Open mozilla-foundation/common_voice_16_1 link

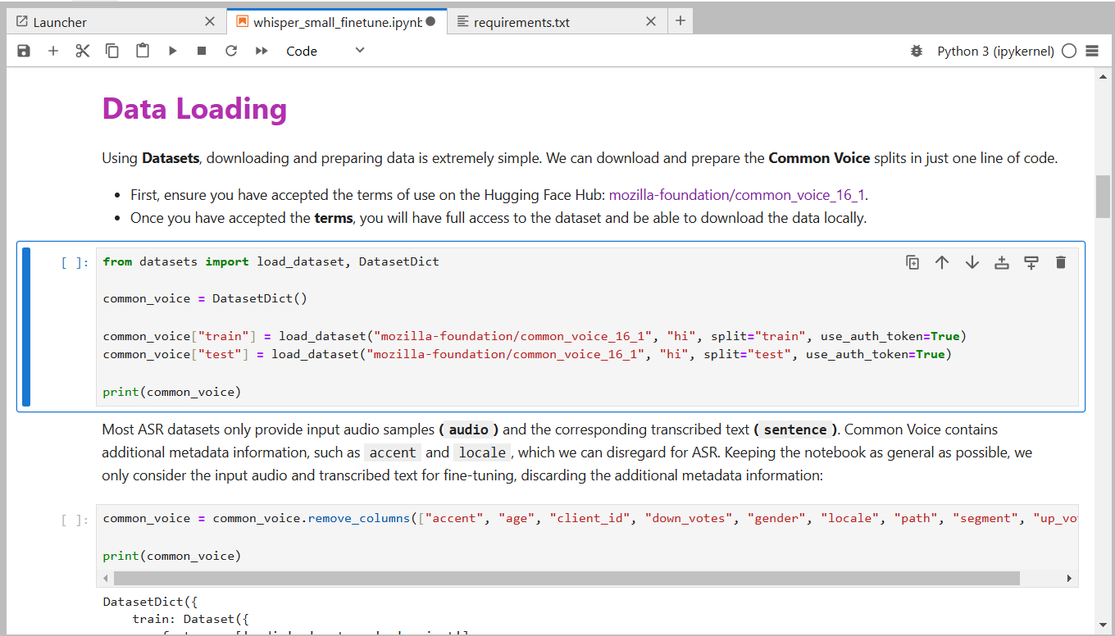(737, 195)
